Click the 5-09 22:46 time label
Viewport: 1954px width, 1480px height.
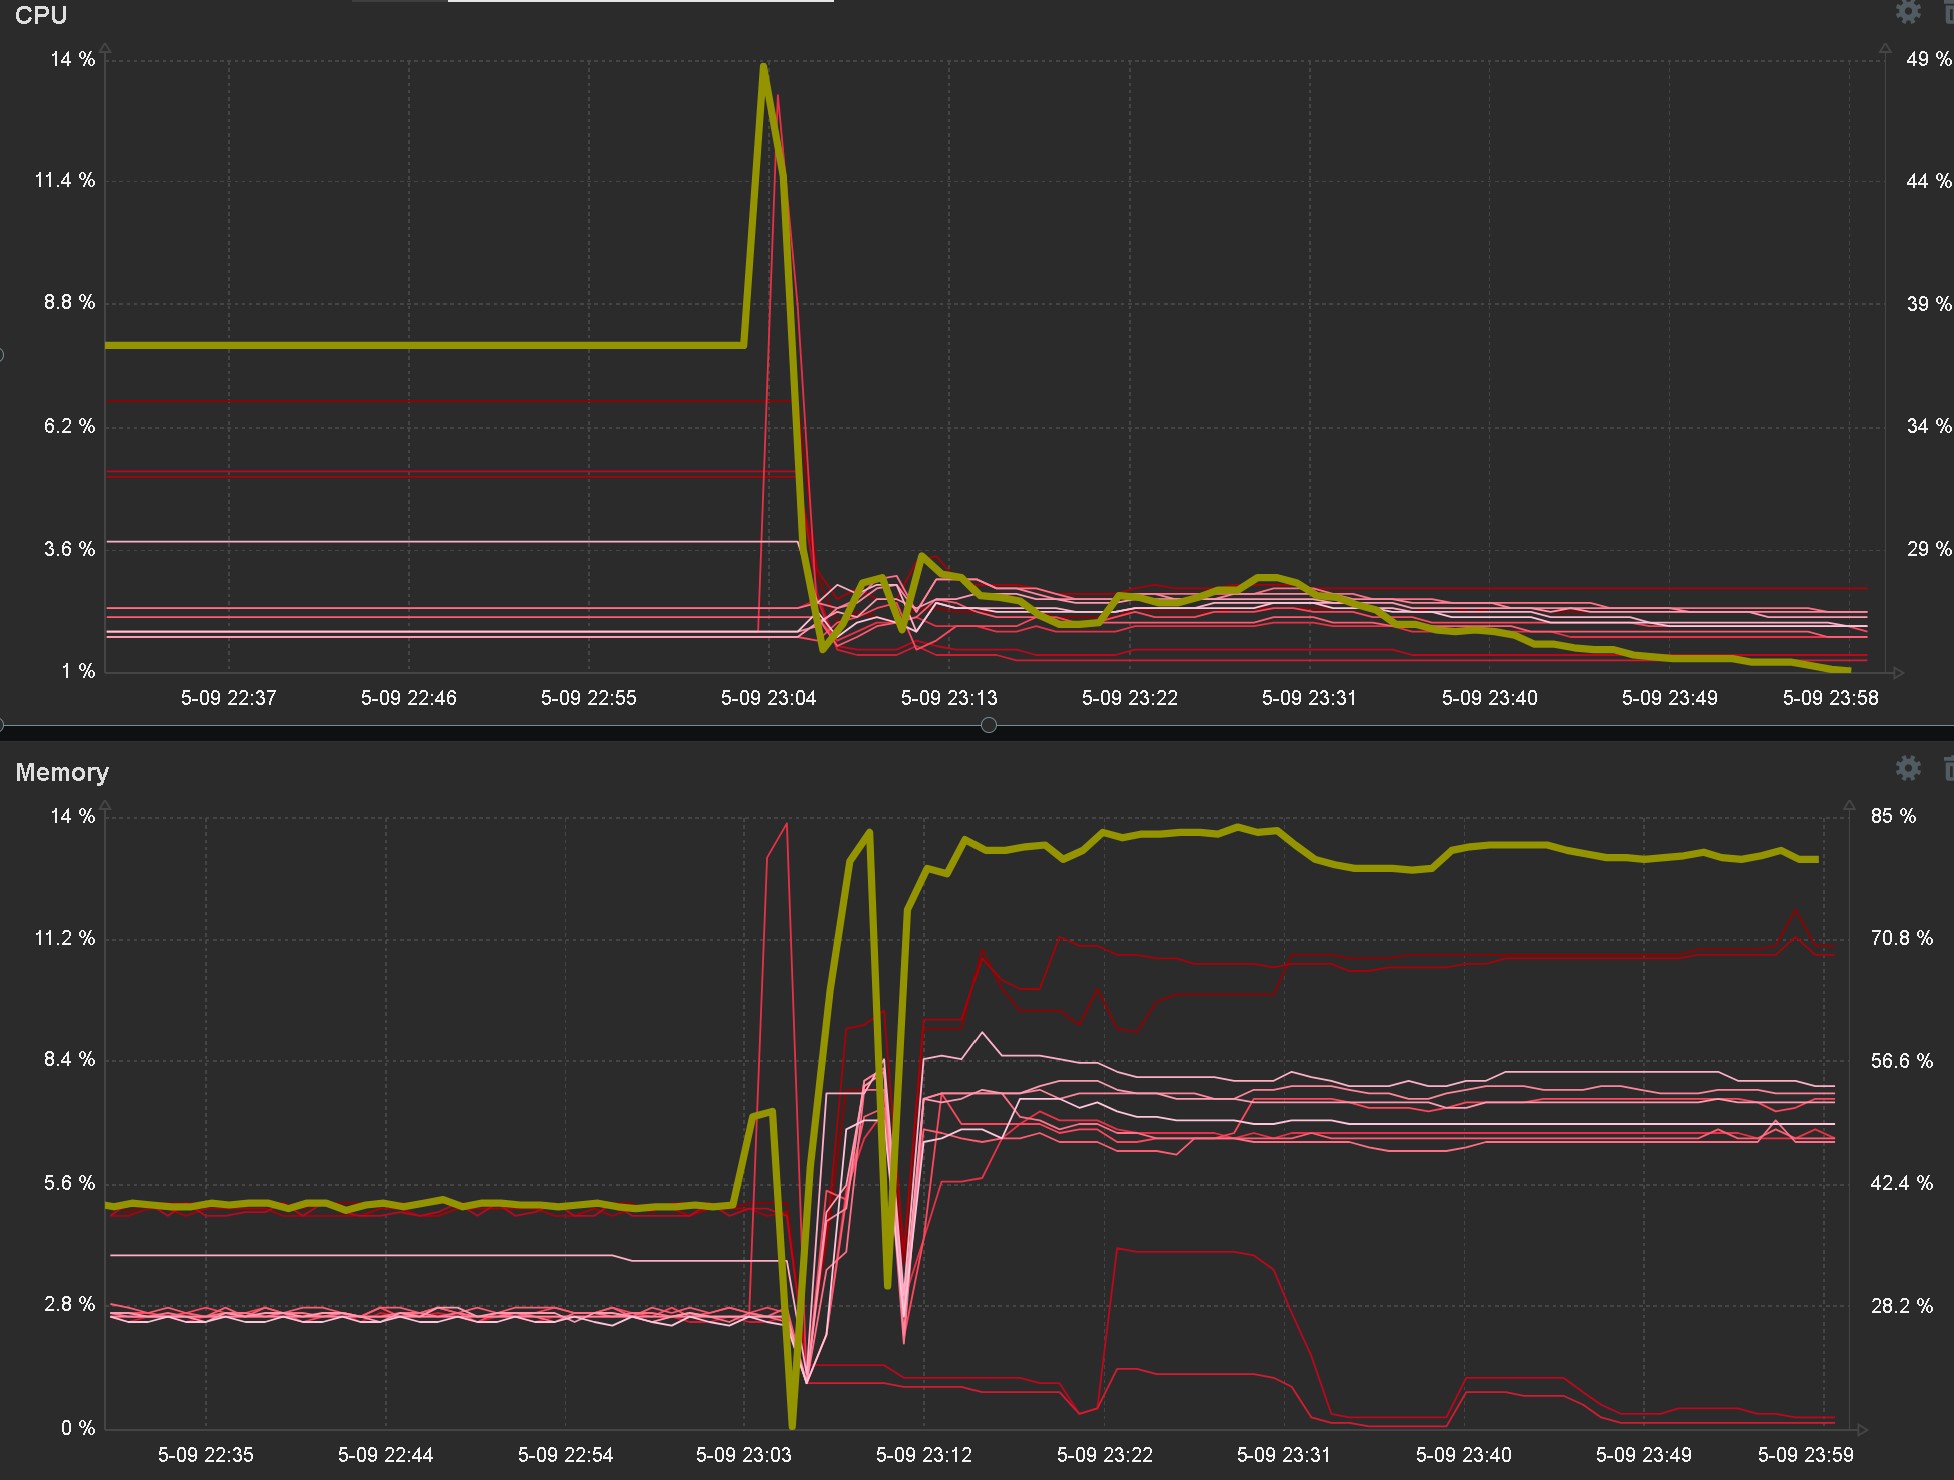408,698
